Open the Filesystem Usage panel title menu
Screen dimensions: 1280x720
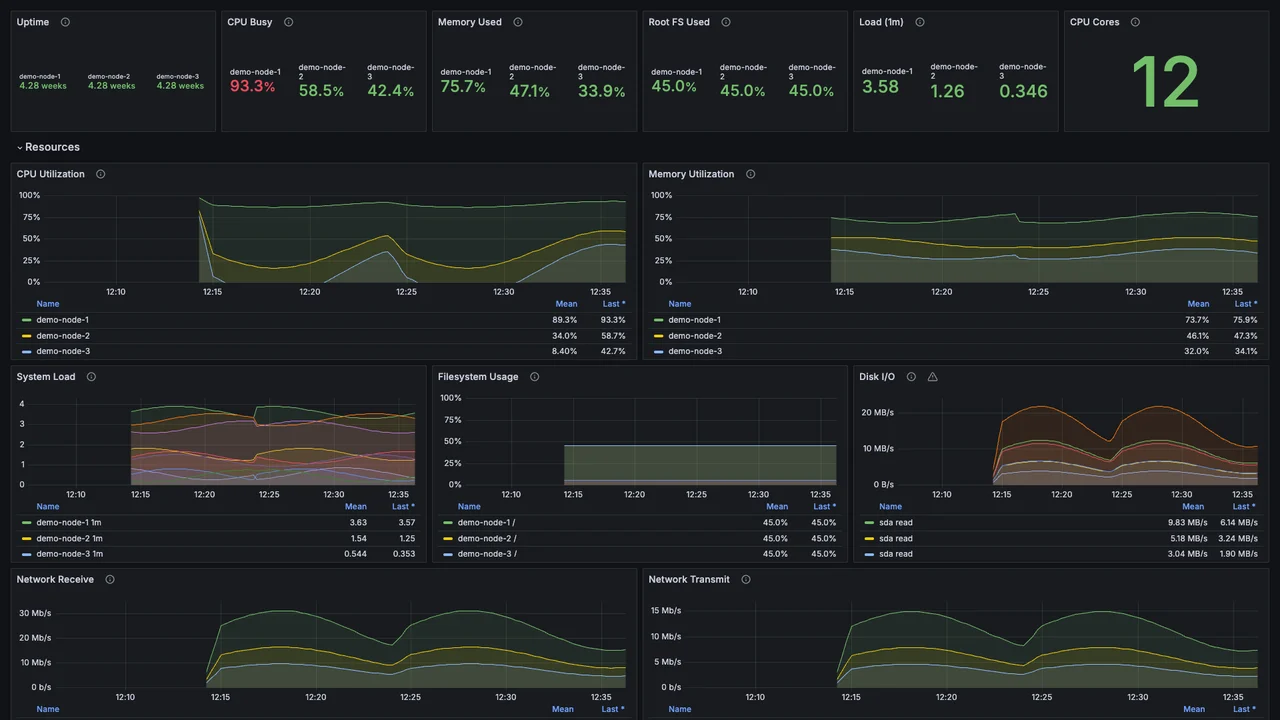478,377
